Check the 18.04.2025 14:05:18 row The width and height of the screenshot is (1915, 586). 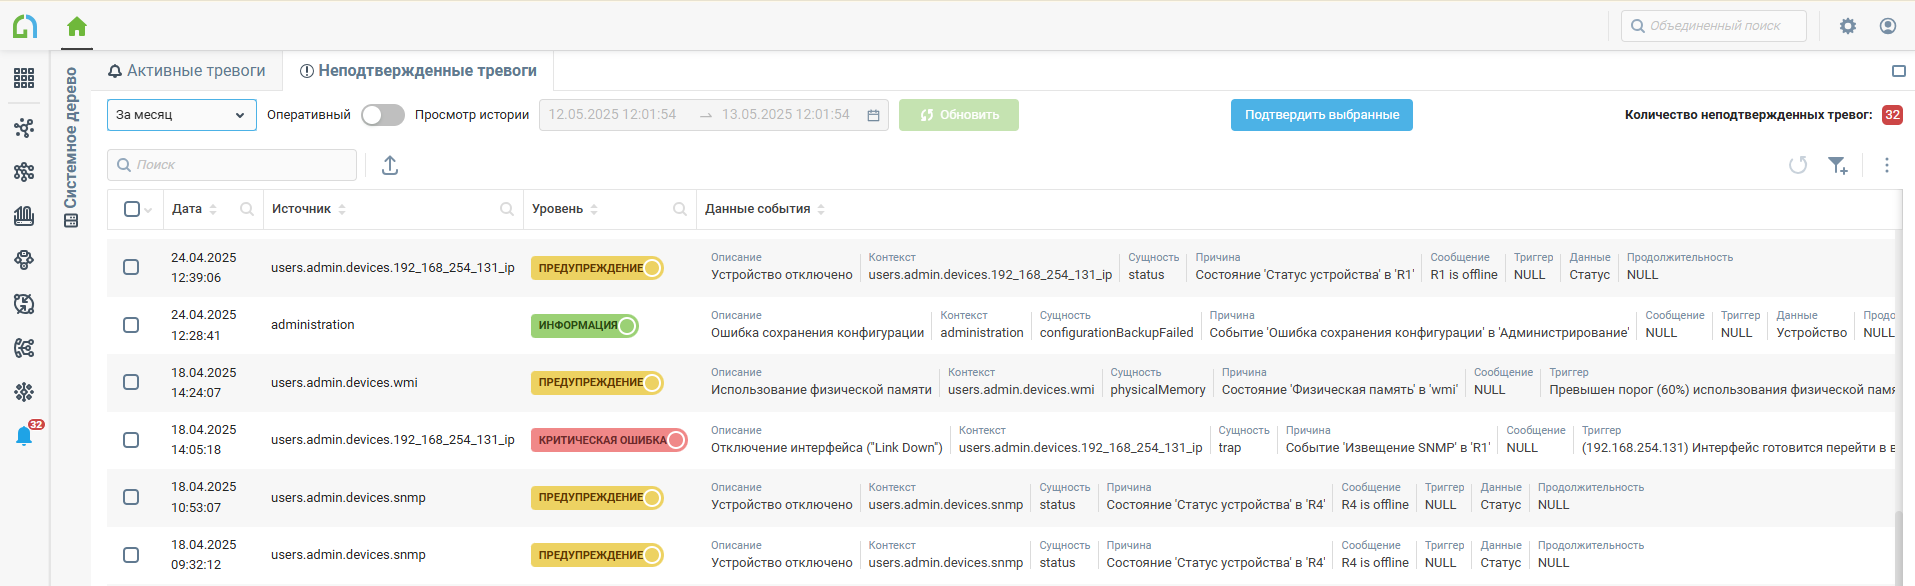(131, 440)
